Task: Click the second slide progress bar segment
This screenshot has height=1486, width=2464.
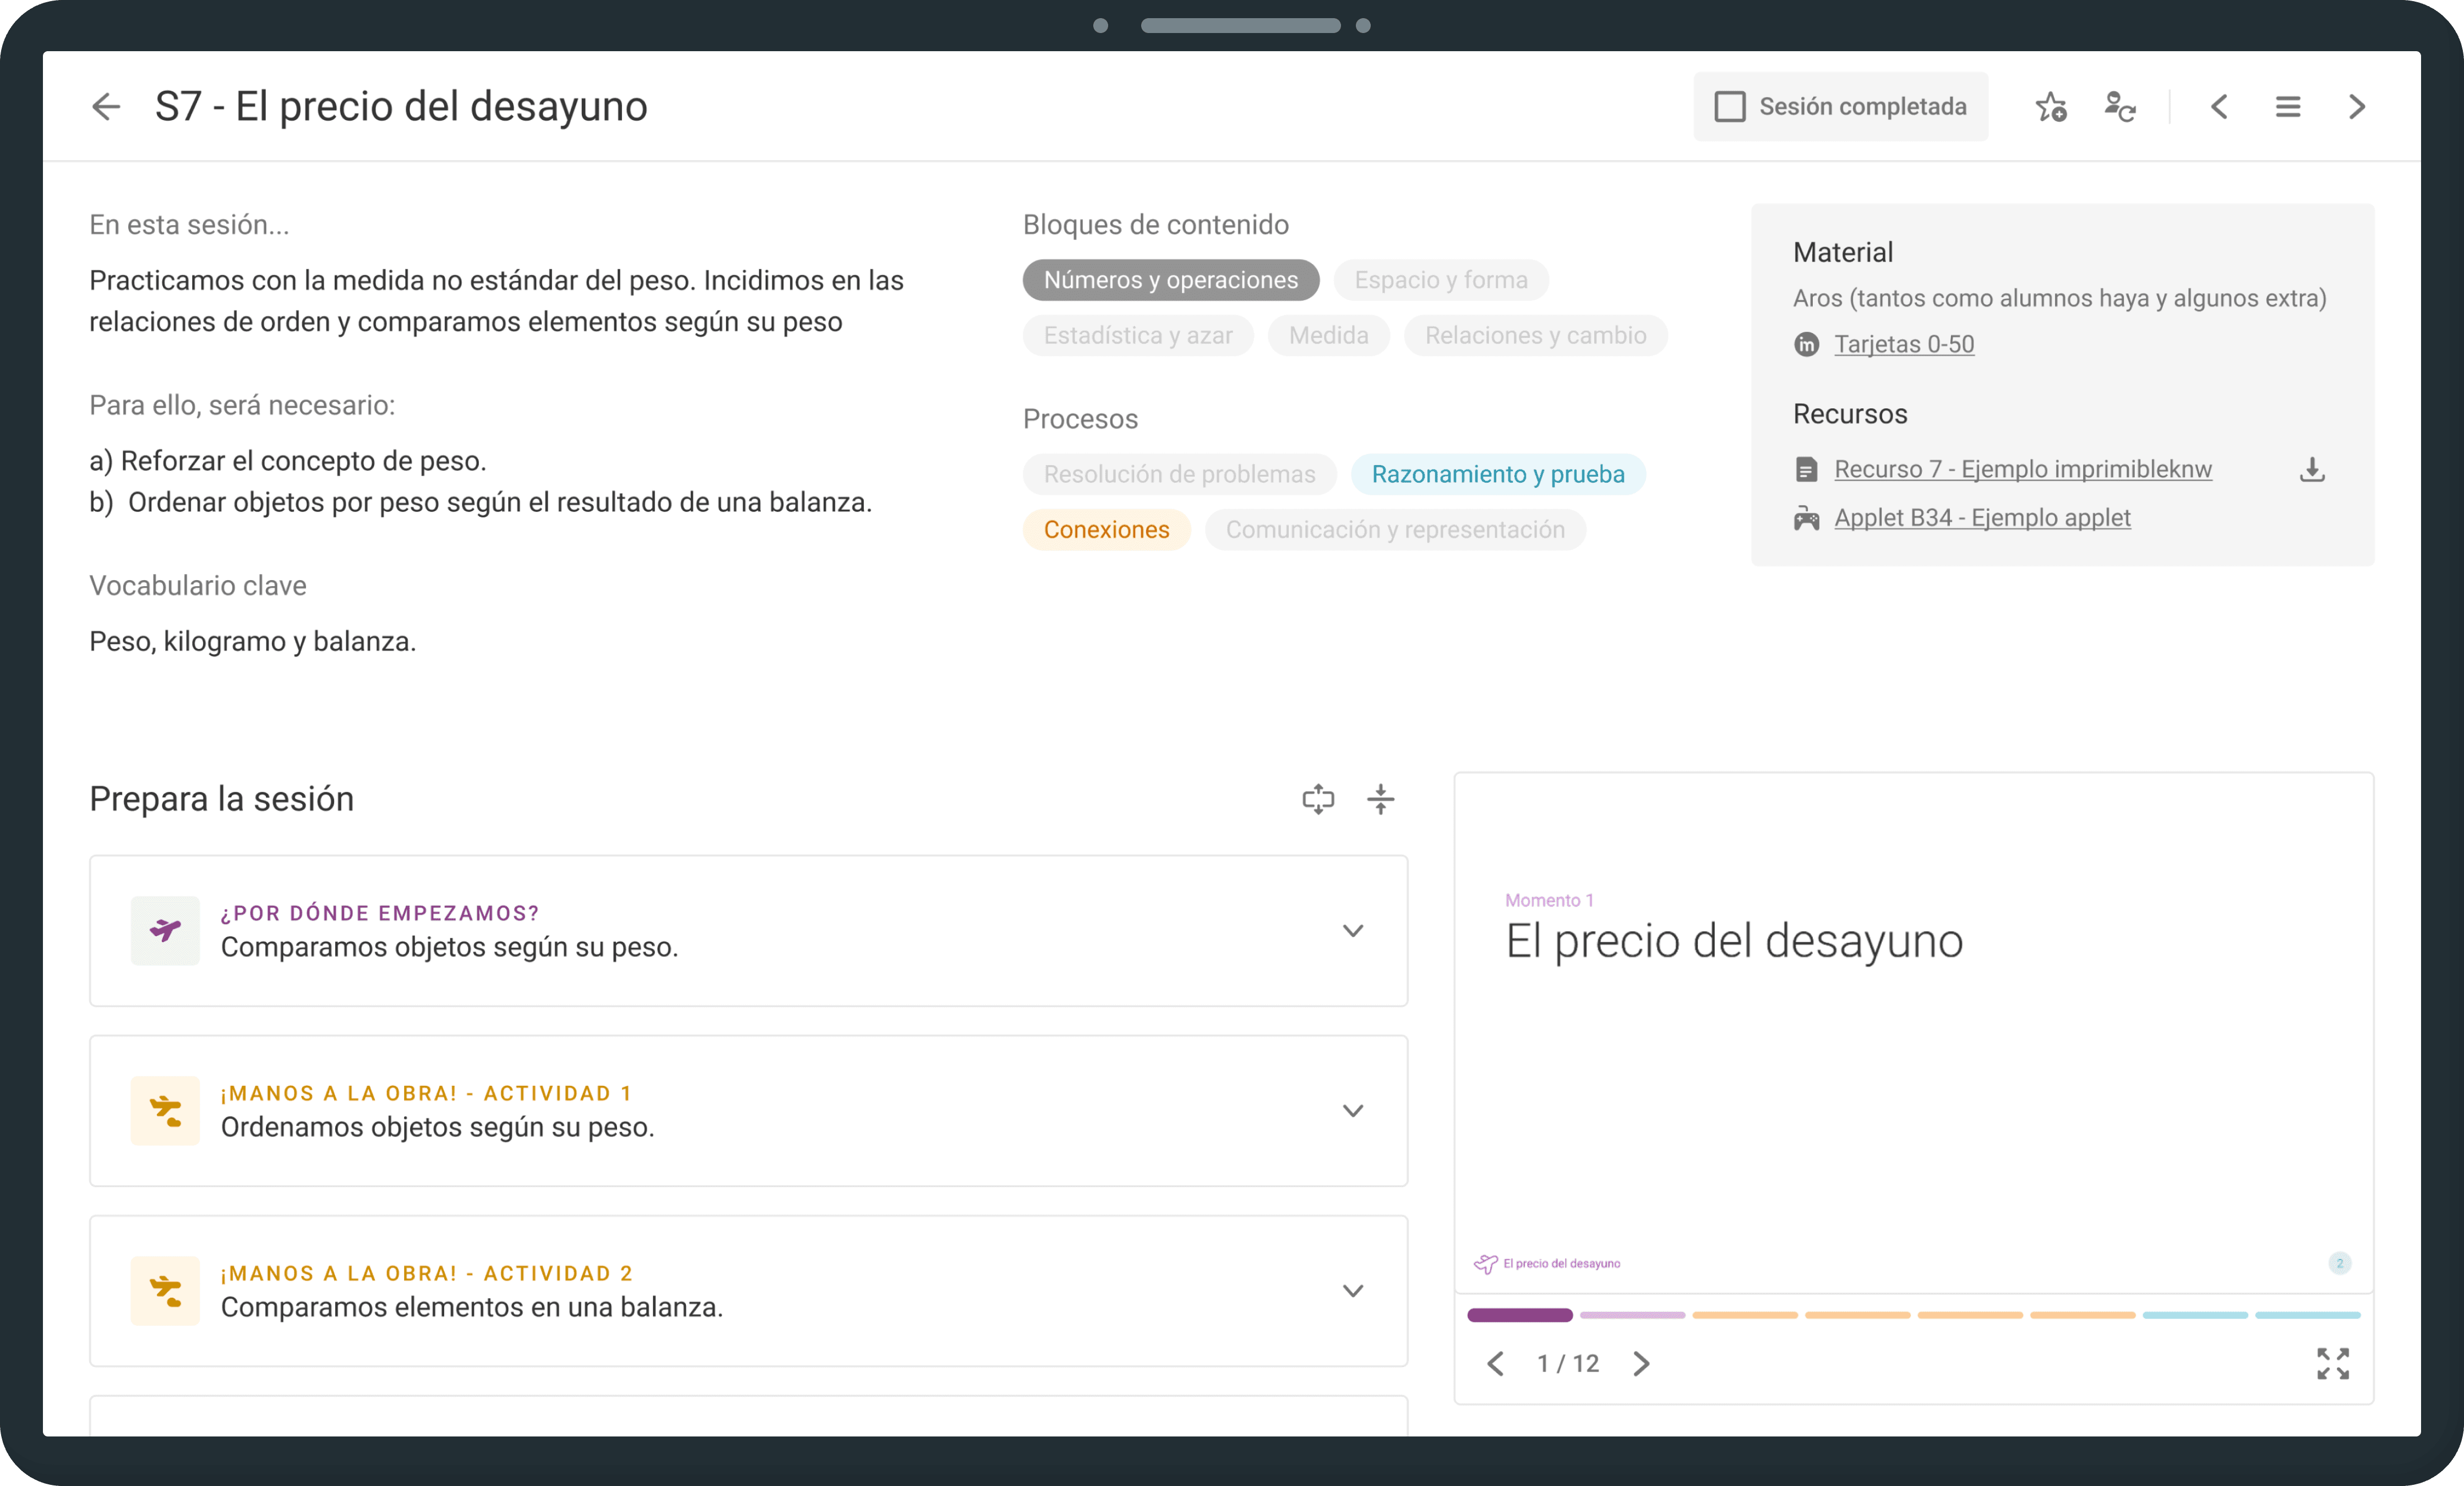Action: [1632, 1315]
